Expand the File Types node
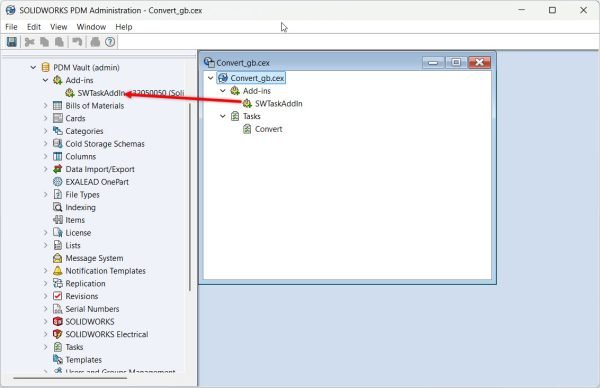 coord(45,194)
